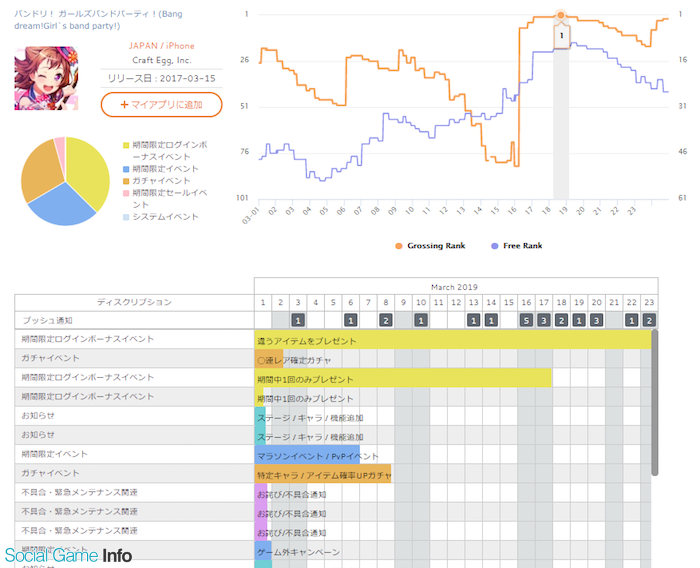Click blue slice of the pie chart

tap(62, 205)
